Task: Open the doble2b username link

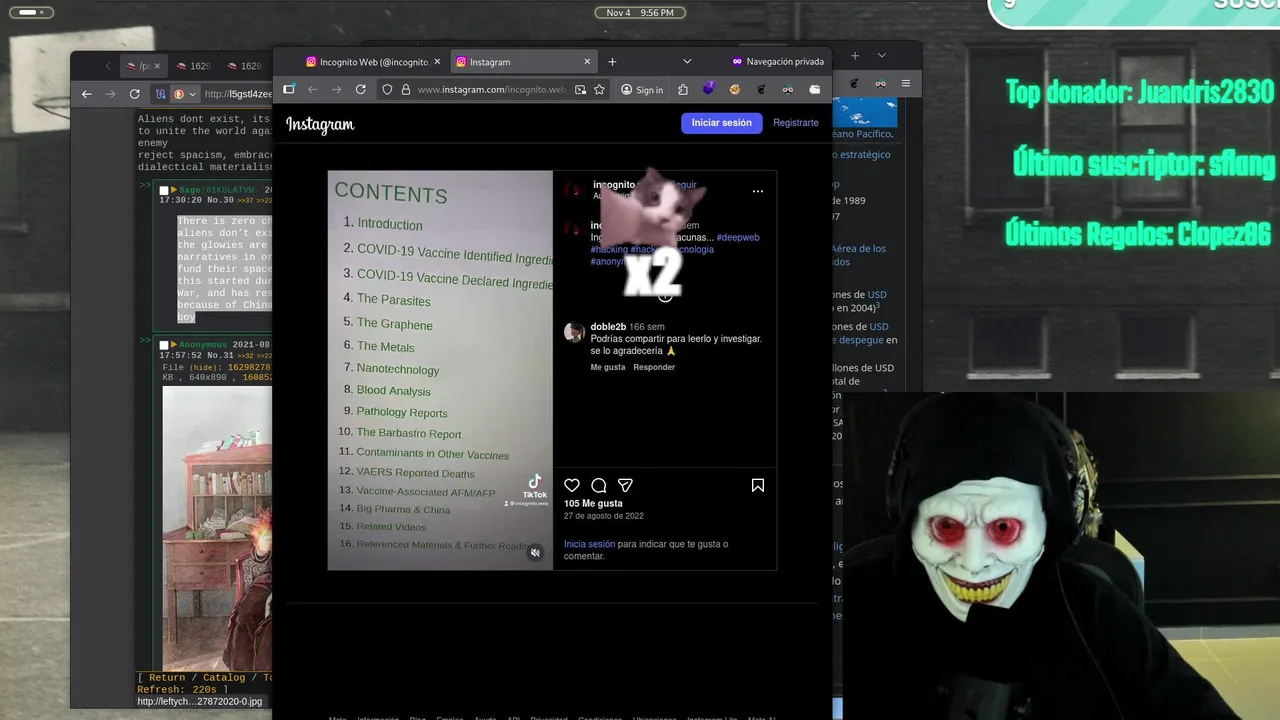Action: pyautogui.click(x=608, y=327)
